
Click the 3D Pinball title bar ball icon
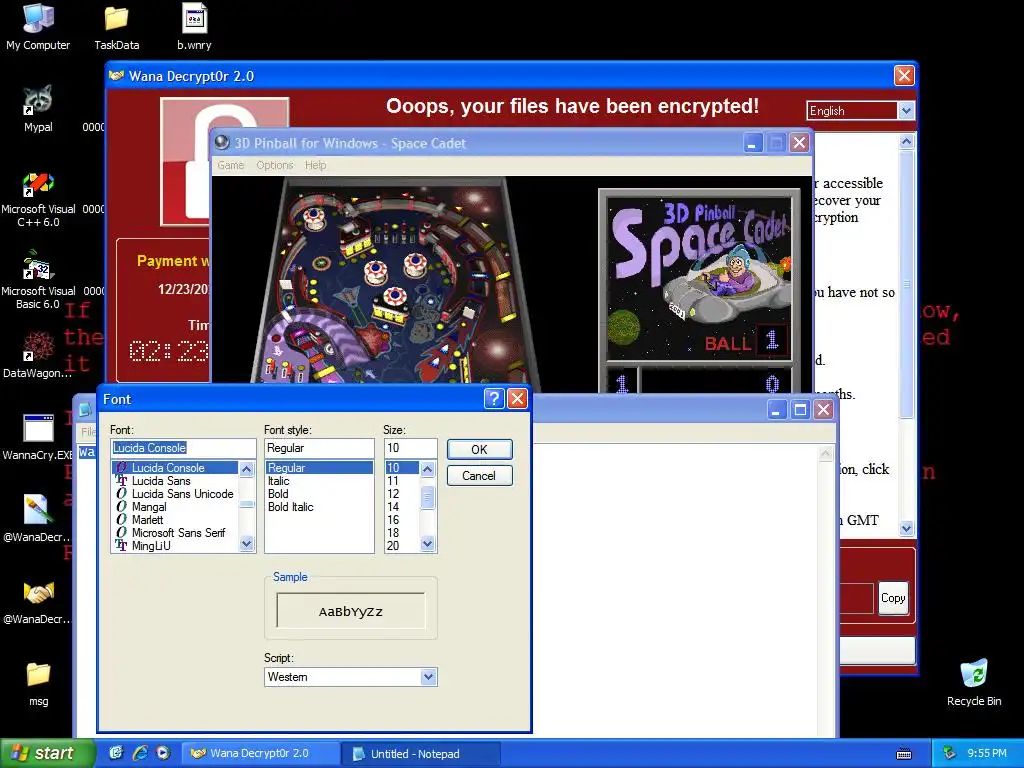pos(222,142)
